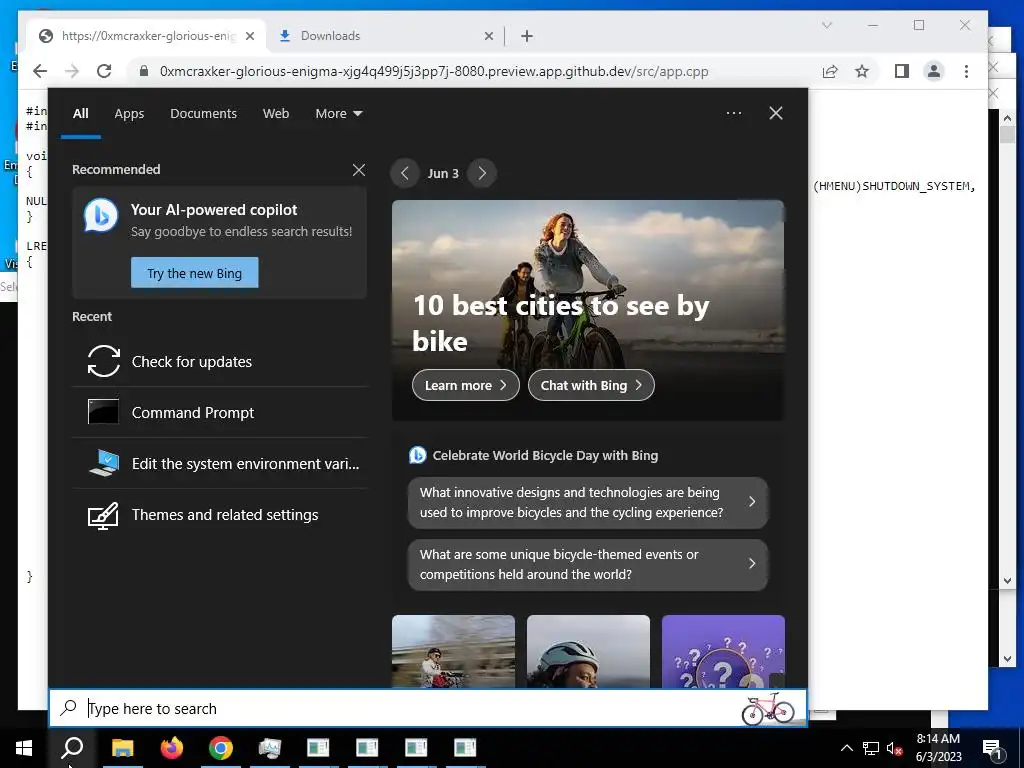This screenshot has width=1024, height=768.
Task: Show hidden system tray icons
Action: click(846, 748)
